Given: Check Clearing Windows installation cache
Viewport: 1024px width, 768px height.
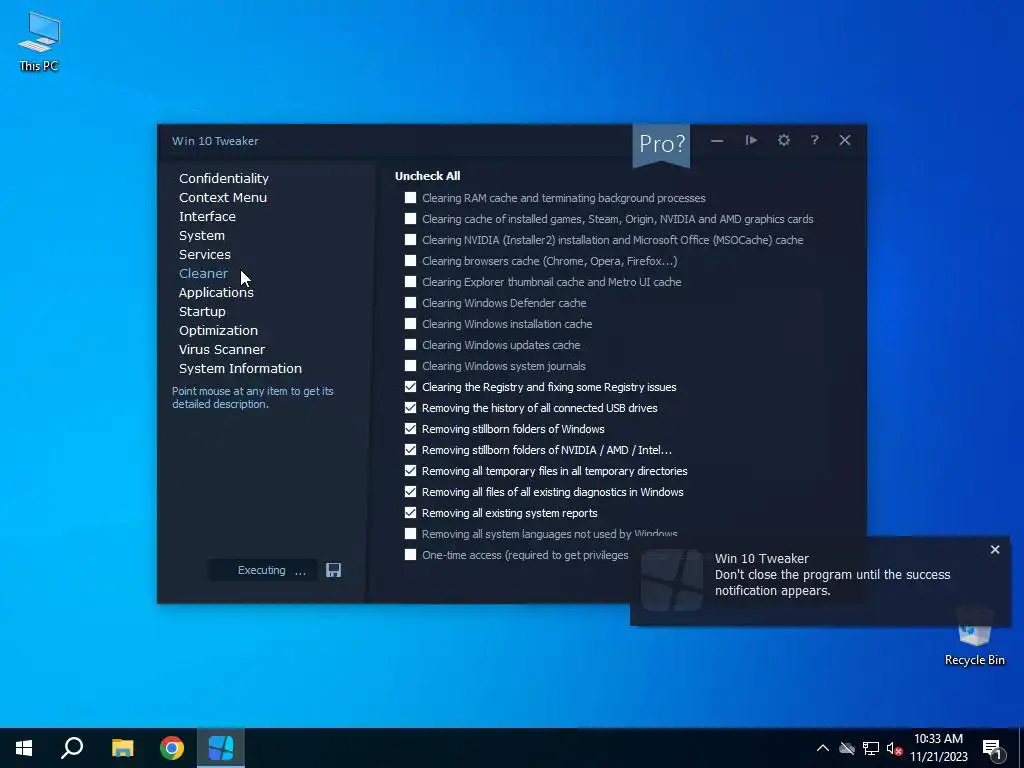Looking at the screenshot, I should point(410,324).
